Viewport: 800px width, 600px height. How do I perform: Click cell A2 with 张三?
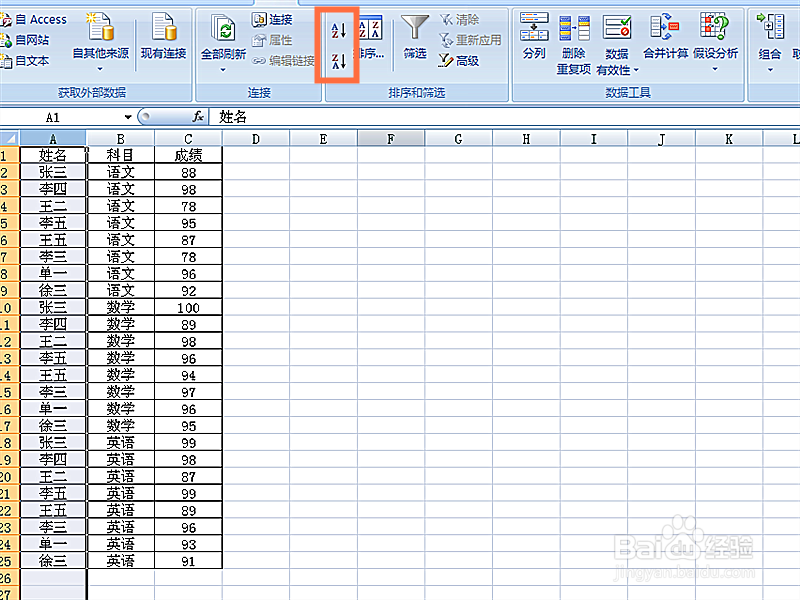coord(53,172)
